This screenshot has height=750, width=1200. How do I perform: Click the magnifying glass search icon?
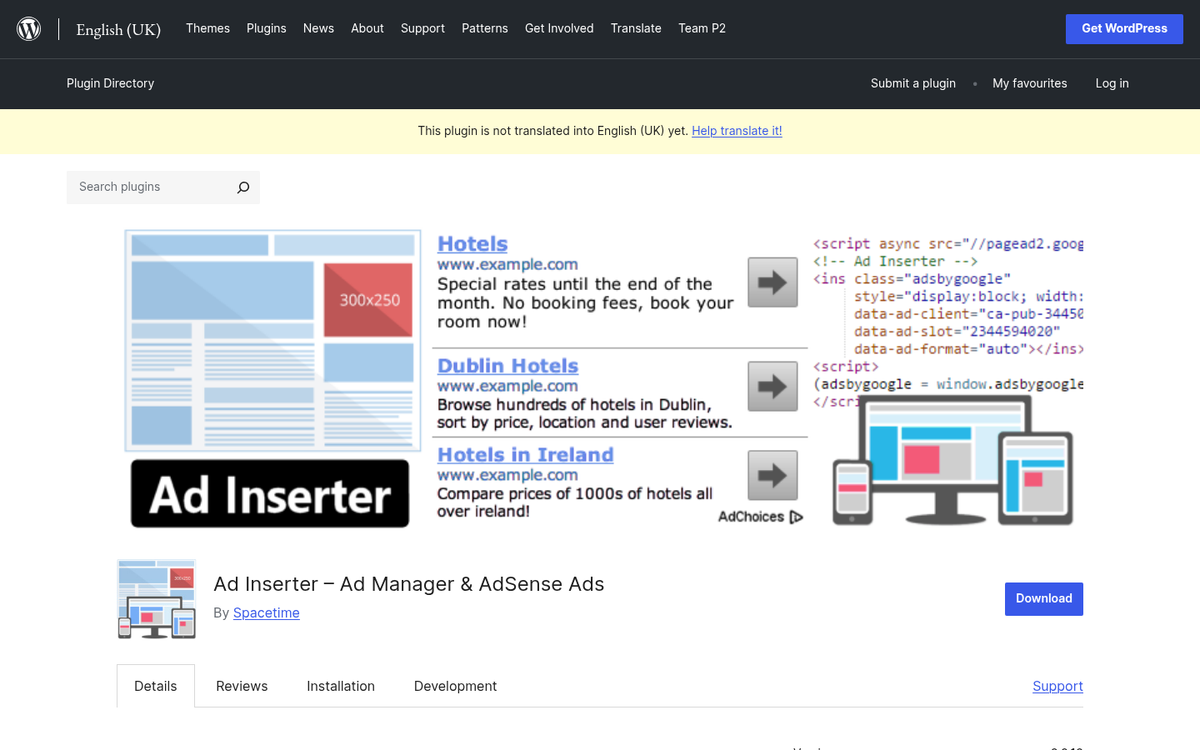click(x=243, y=187)
